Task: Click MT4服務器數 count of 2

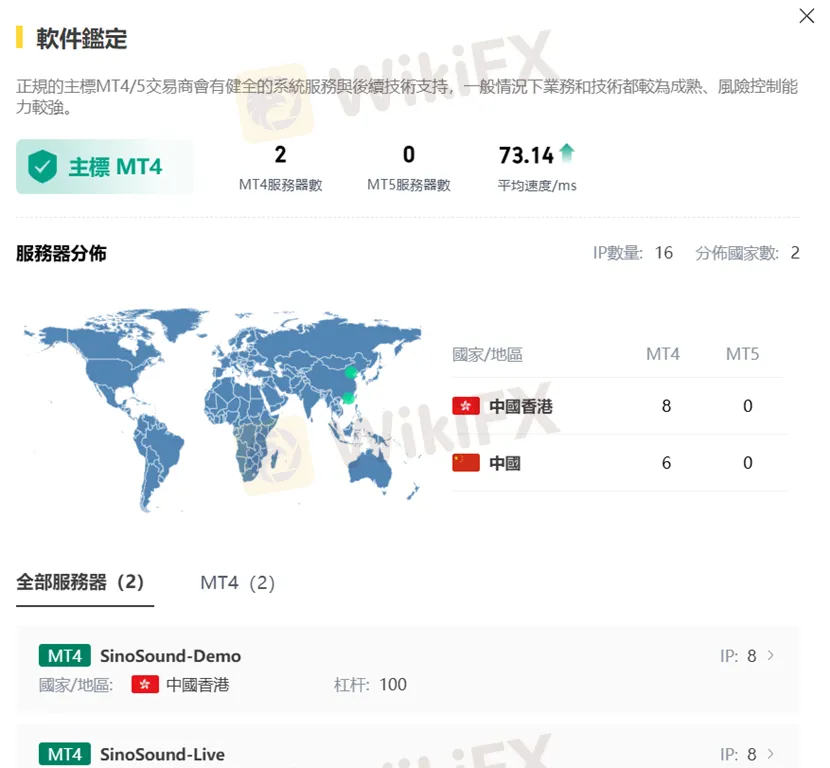Action: point(280,155)
